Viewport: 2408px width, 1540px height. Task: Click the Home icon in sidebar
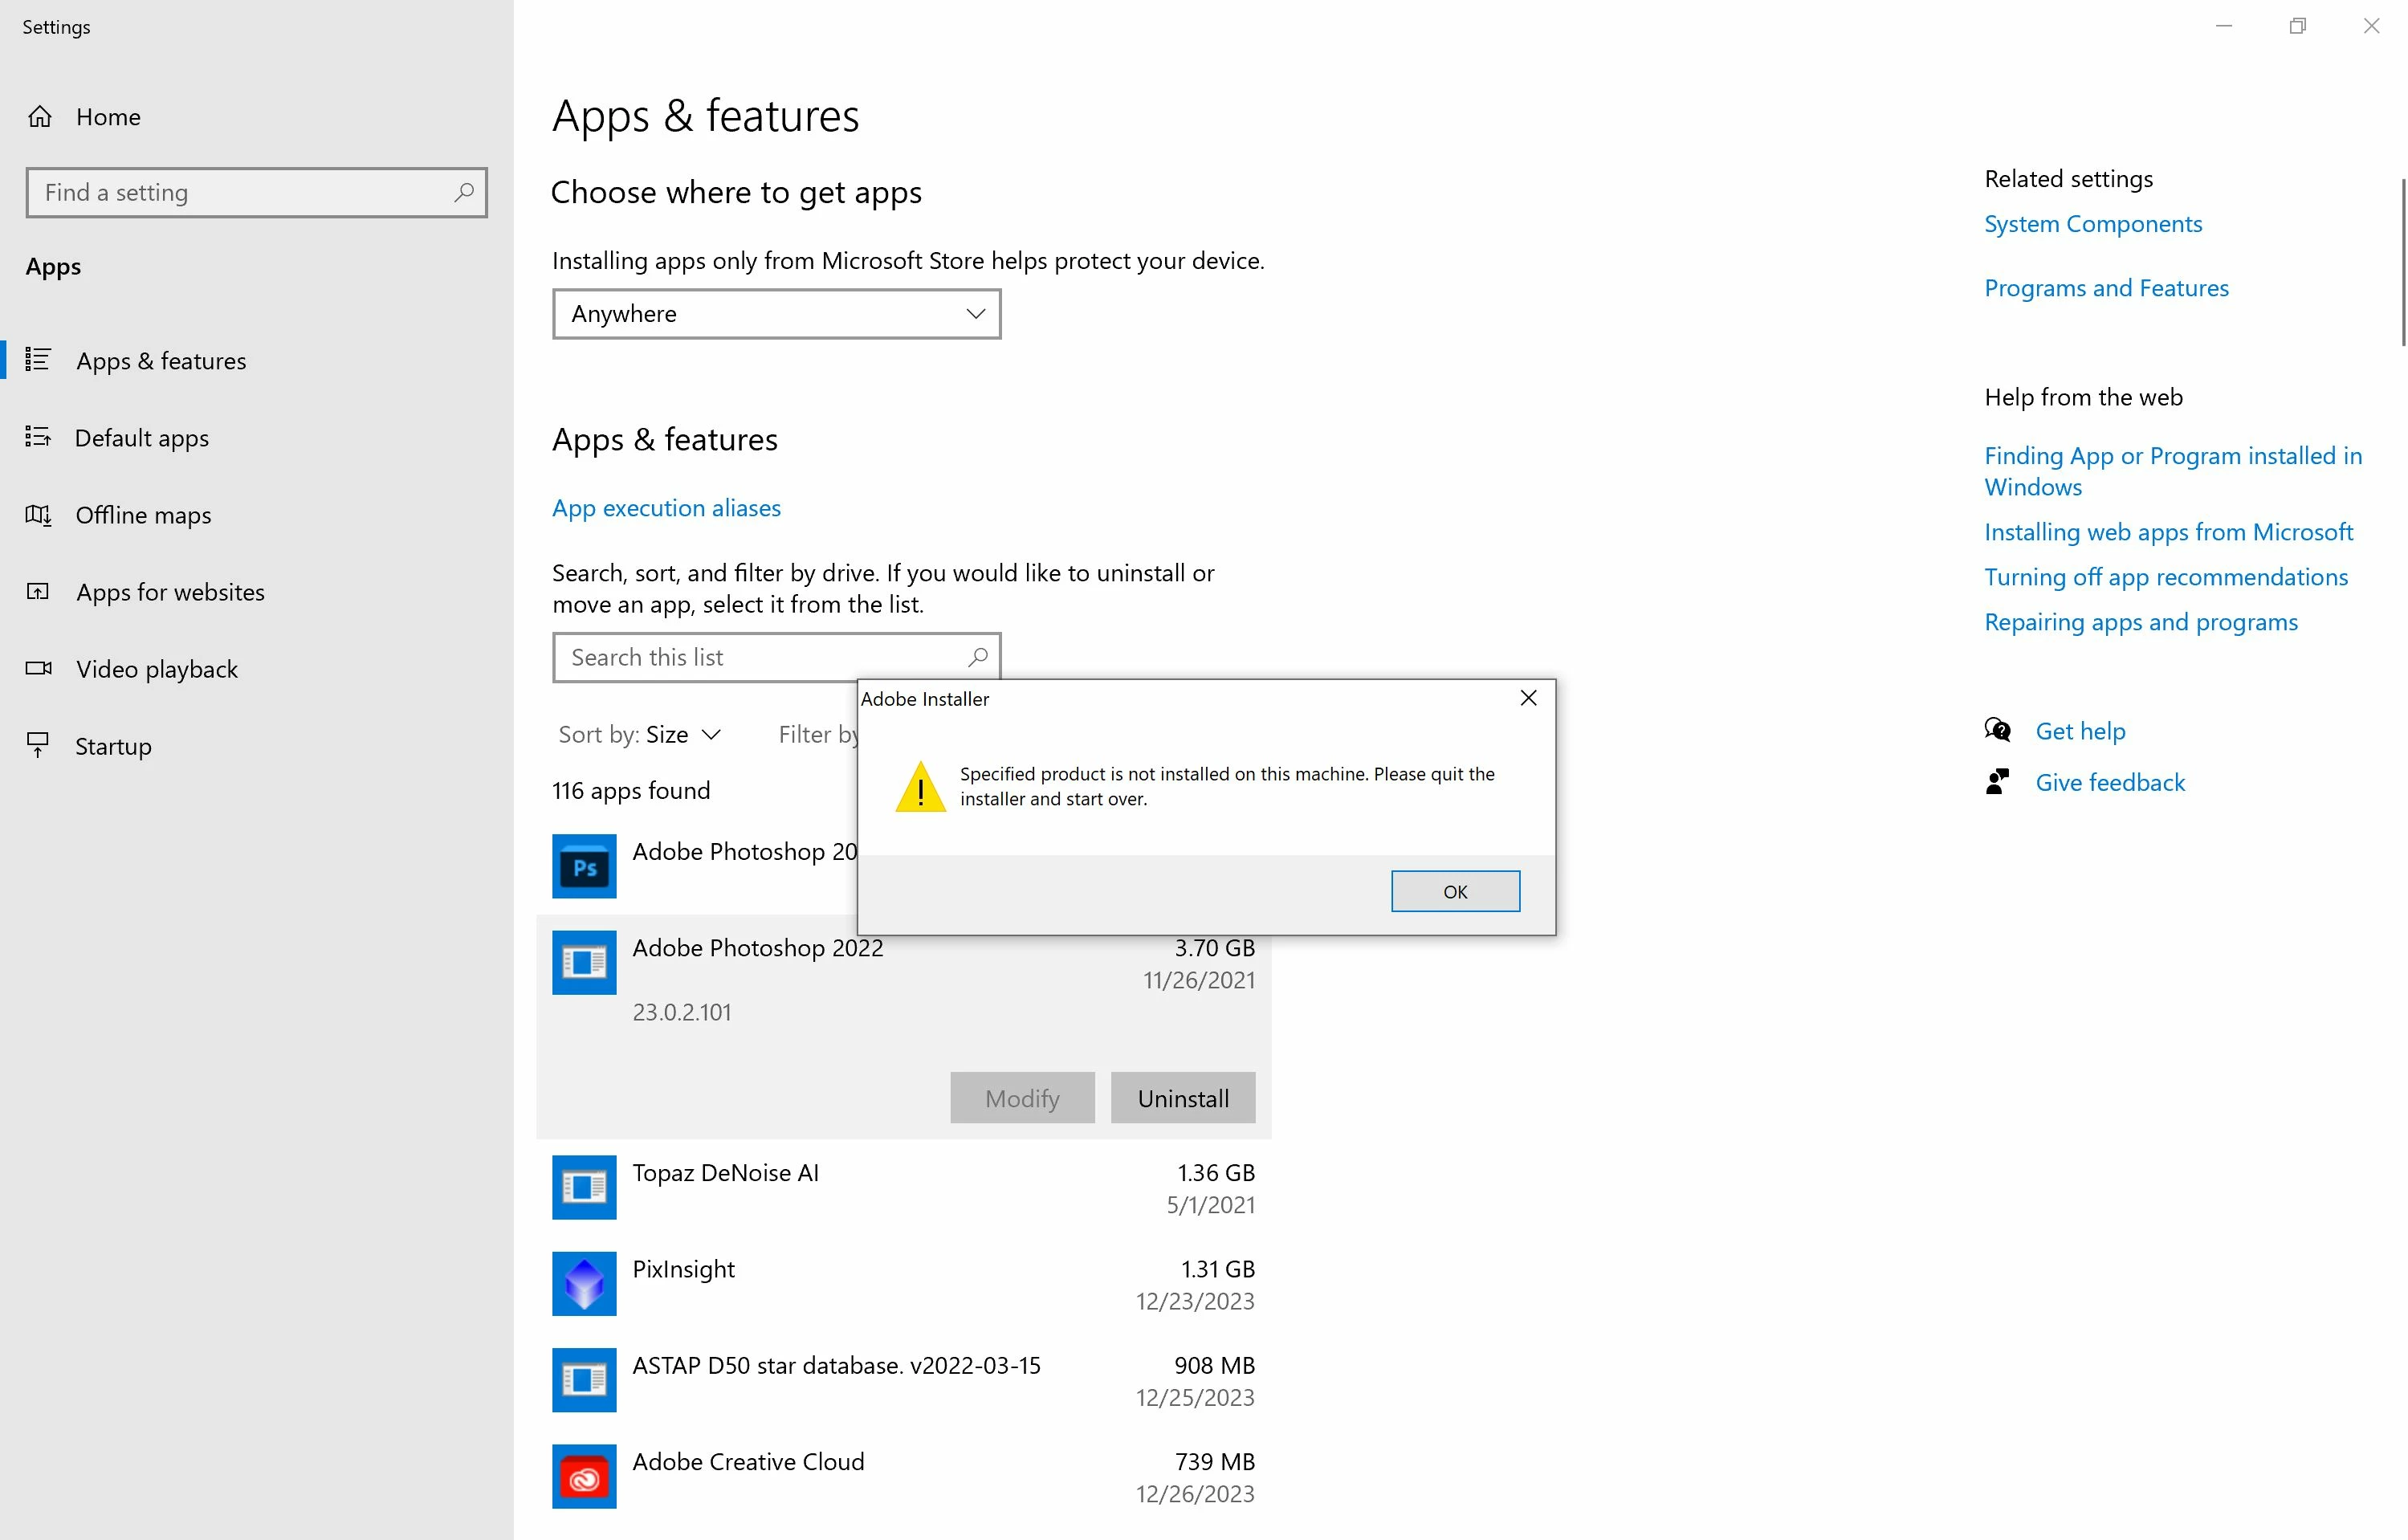[x=40, y=117]
